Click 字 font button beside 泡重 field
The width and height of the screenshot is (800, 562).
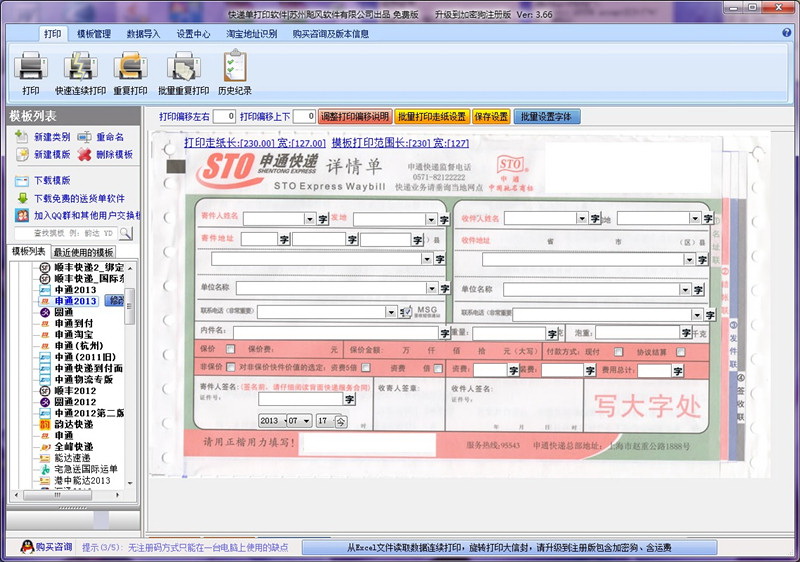tap(686, 333)
